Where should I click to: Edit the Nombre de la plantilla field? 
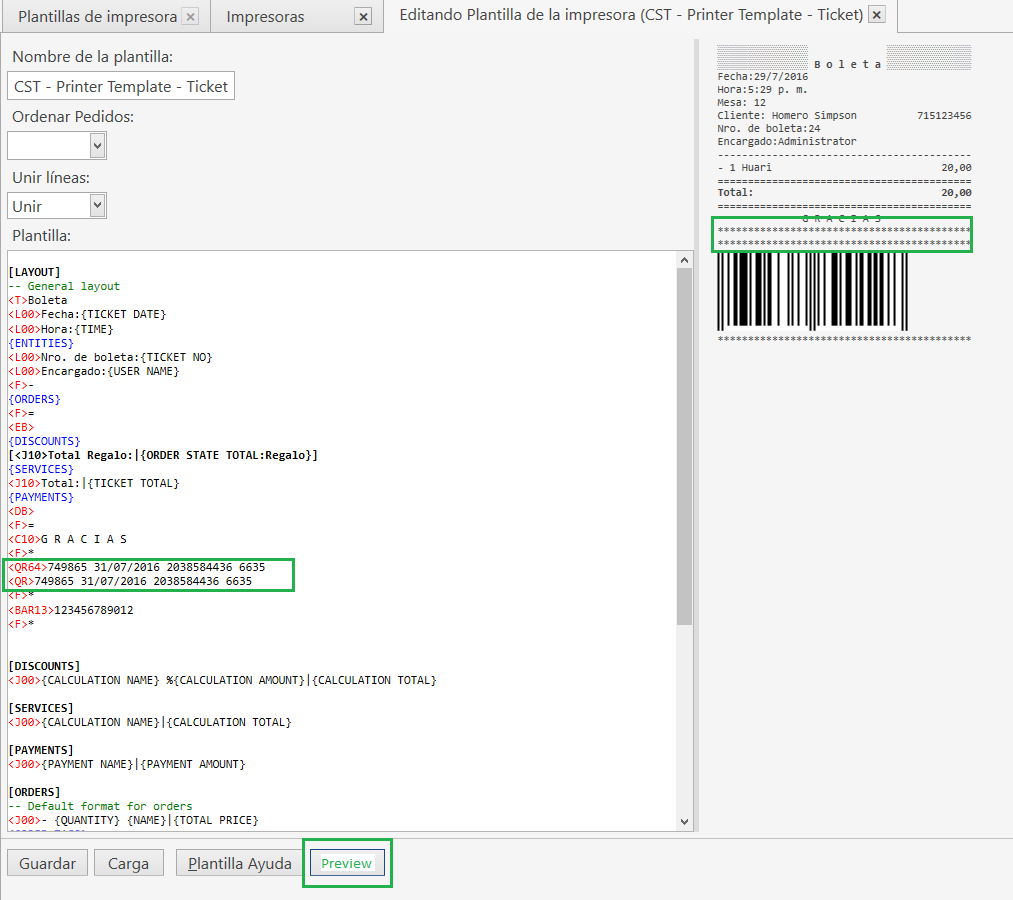(x=121, y=86)
